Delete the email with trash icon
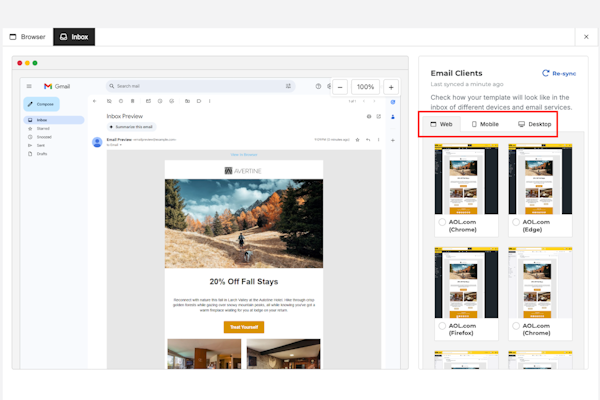The image size is (600, 400). point(132,101)
